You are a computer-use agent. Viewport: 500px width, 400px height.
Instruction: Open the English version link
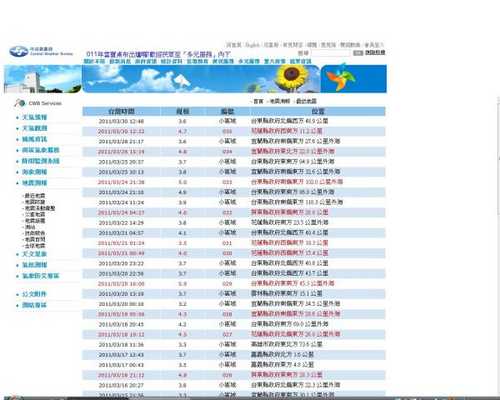(x=253, y=45)
